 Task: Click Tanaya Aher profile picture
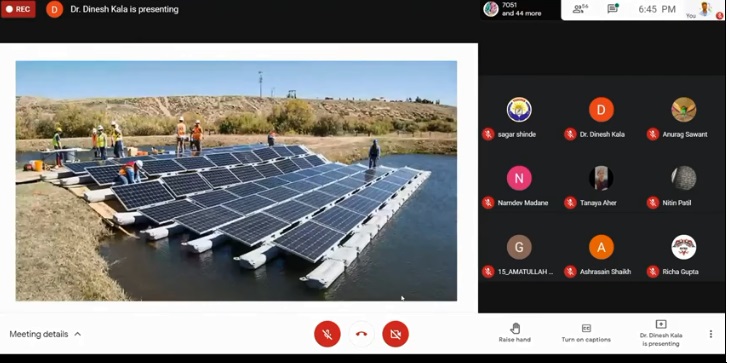(601, 178)
